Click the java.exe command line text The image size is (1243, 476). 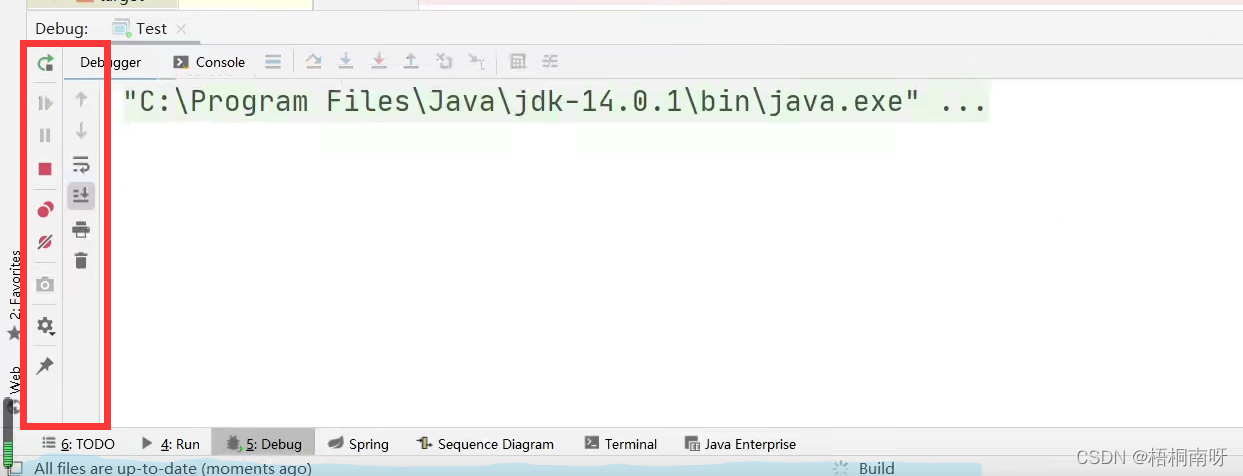point(555,101)
